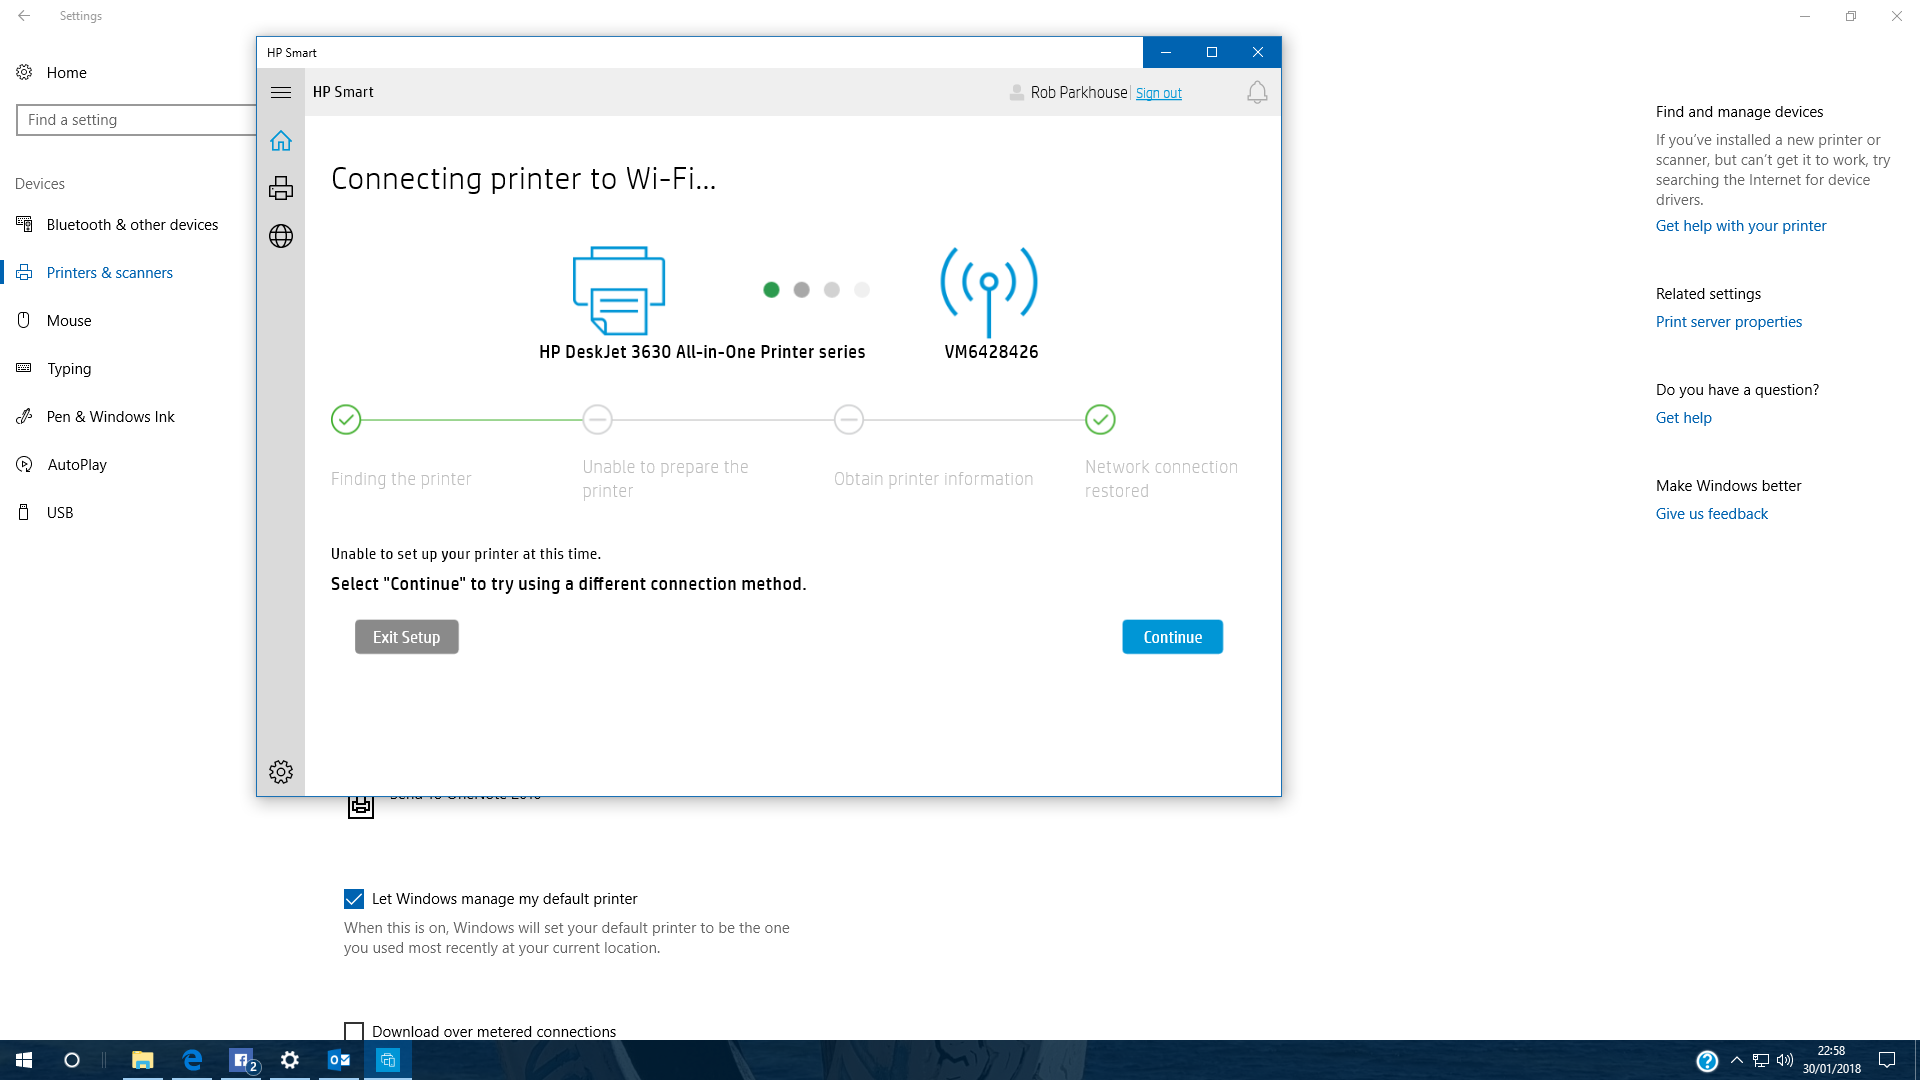The image size is (1920, 1080).
Task: Enable Download over metered connections checkbox
Action: [354, 1031]
